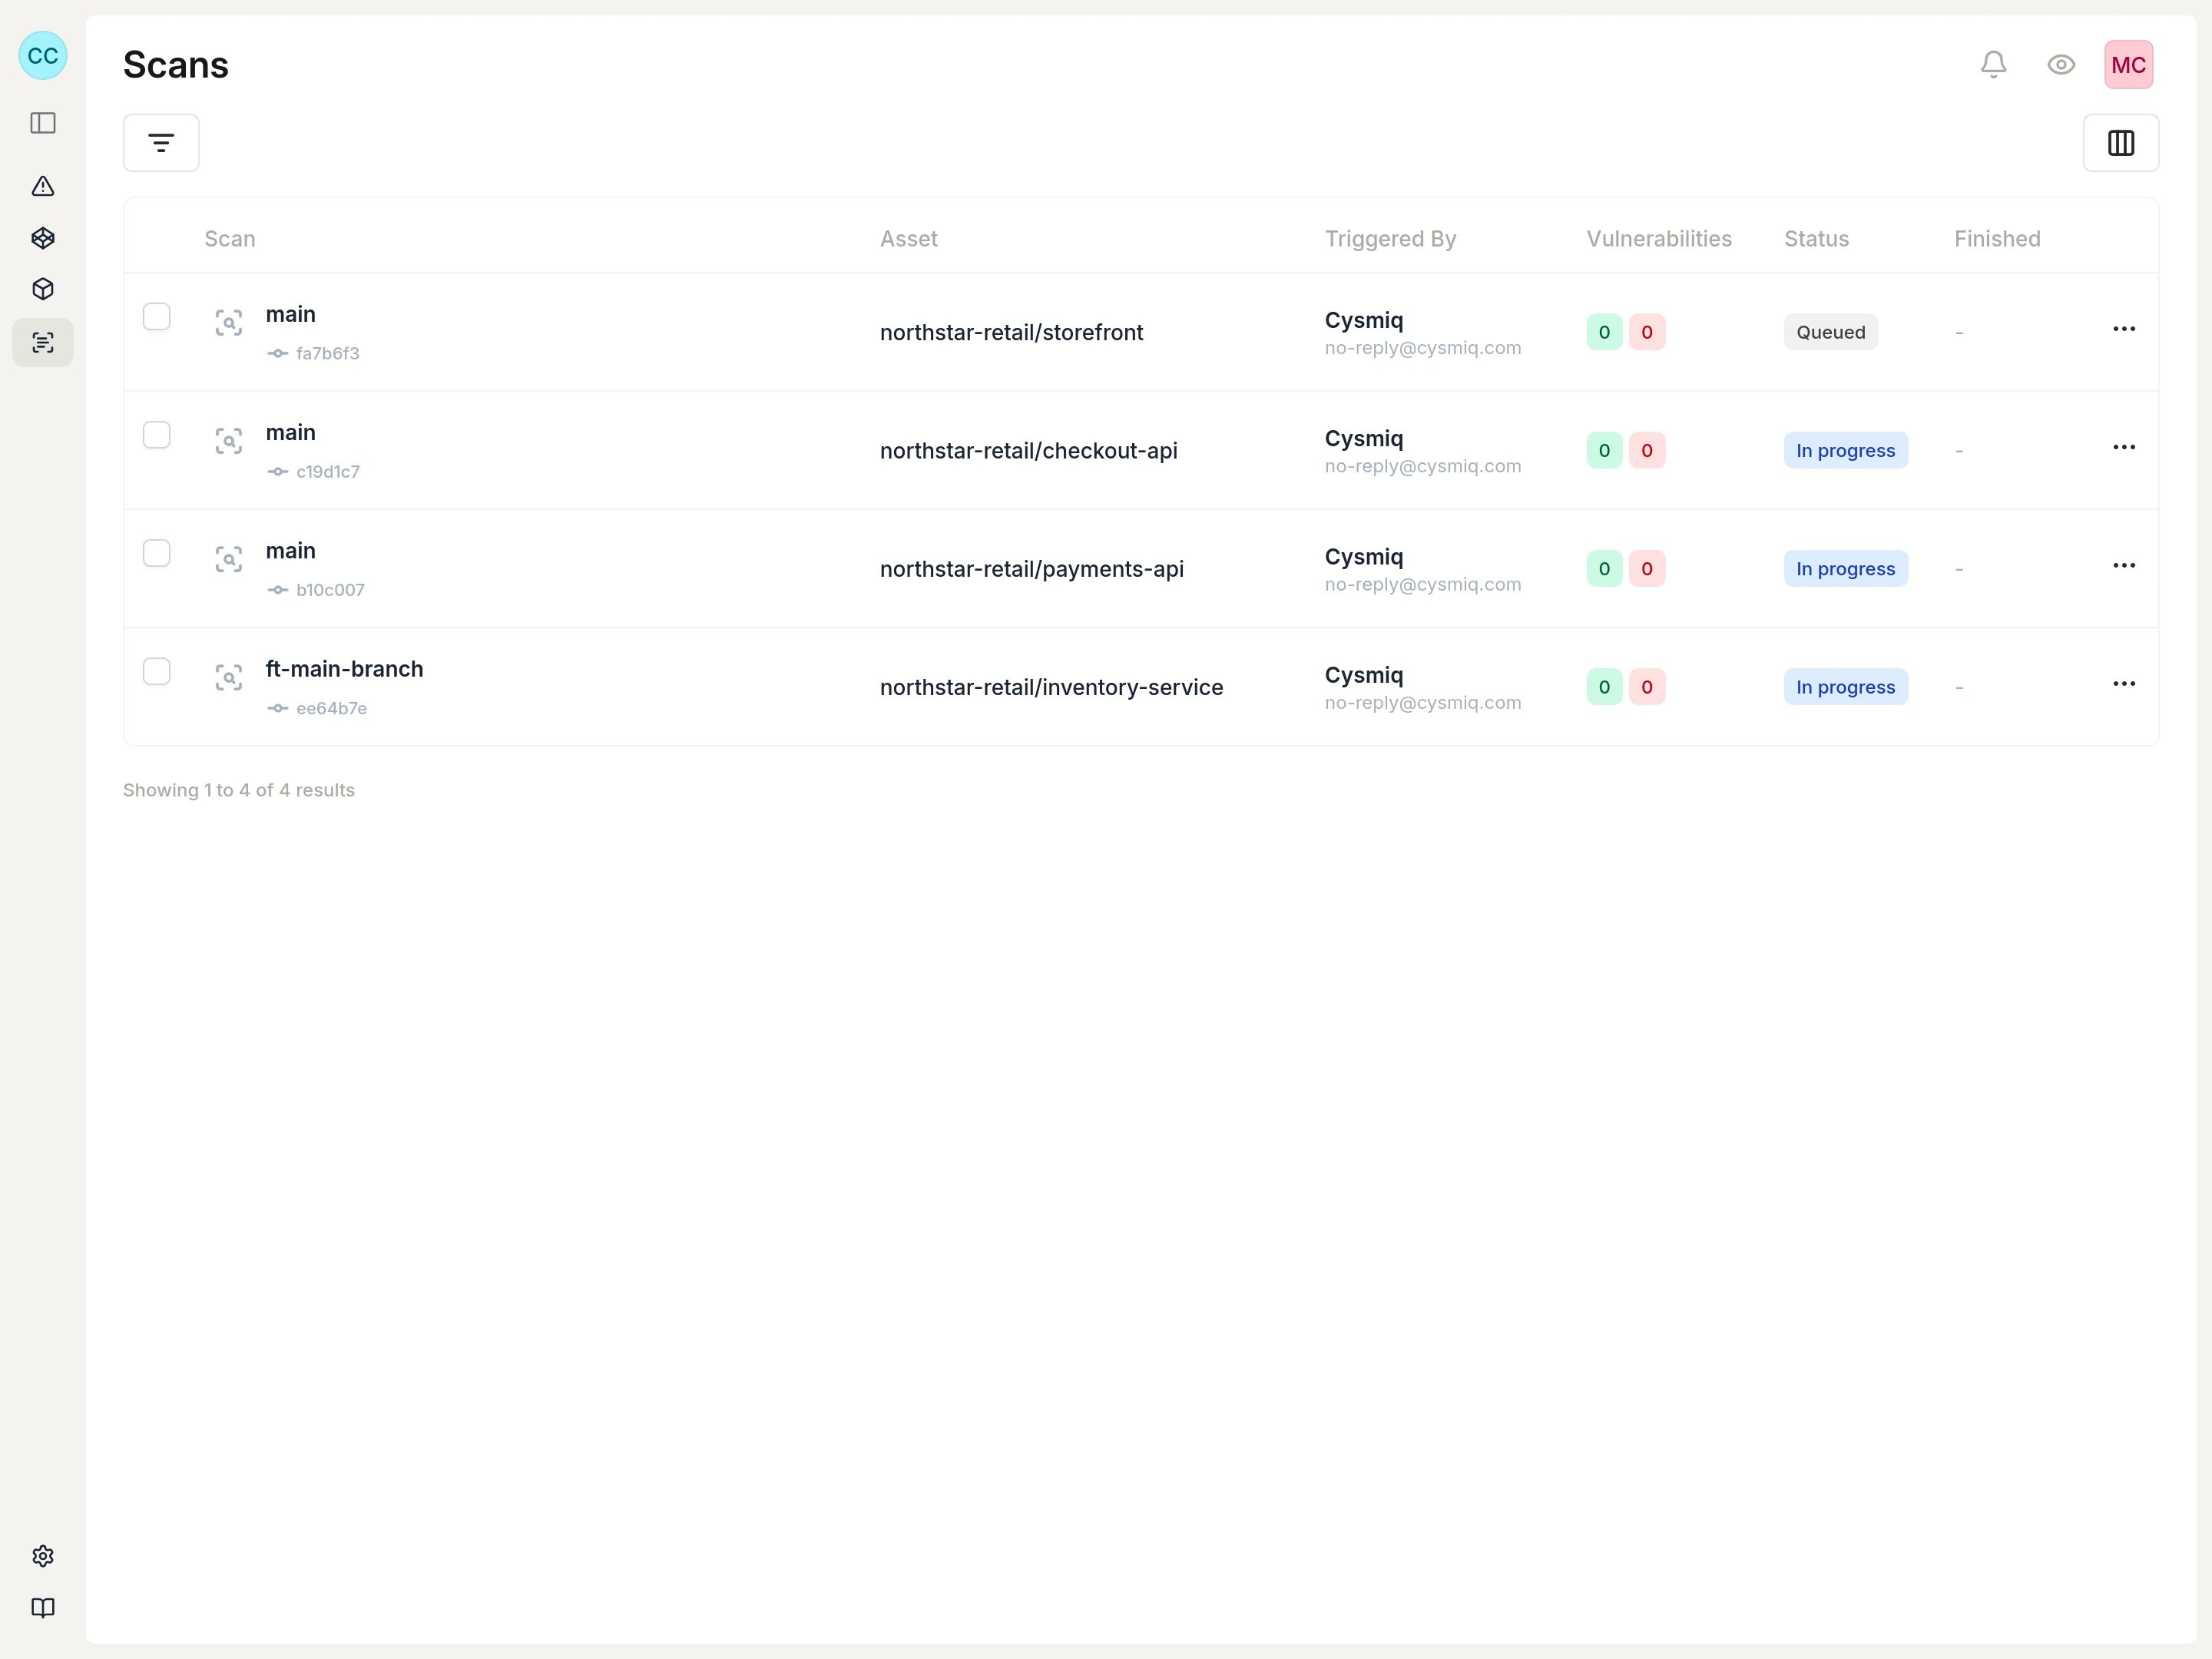Click green vulnerability count in checkout-api row
Viewport: 2212px width, 1659px height.
click(x=1604, y=450)
